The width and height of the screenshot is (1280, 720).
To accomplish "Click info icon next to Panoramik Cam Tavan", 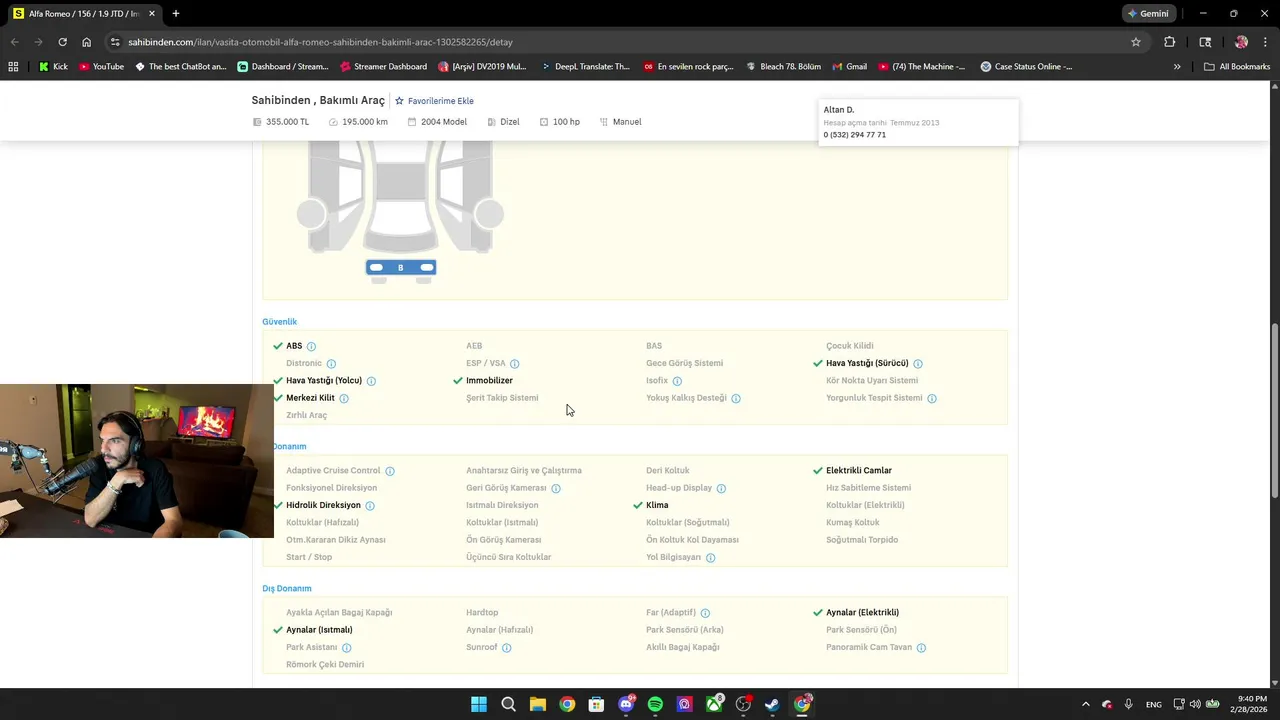I will click(x=921, y=648).
